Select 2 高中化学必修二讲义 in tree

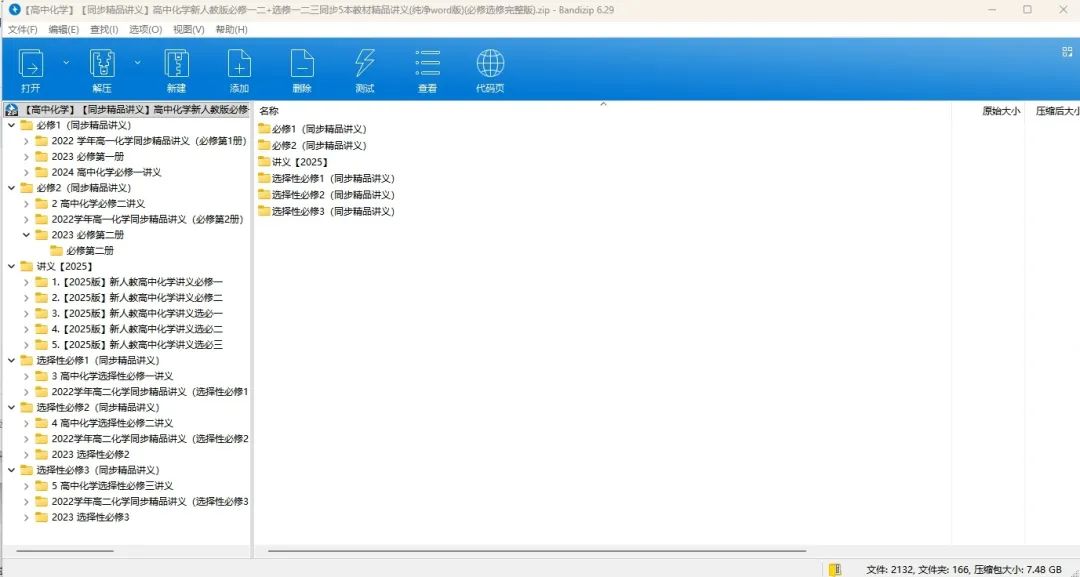click(x=98, y=204)
